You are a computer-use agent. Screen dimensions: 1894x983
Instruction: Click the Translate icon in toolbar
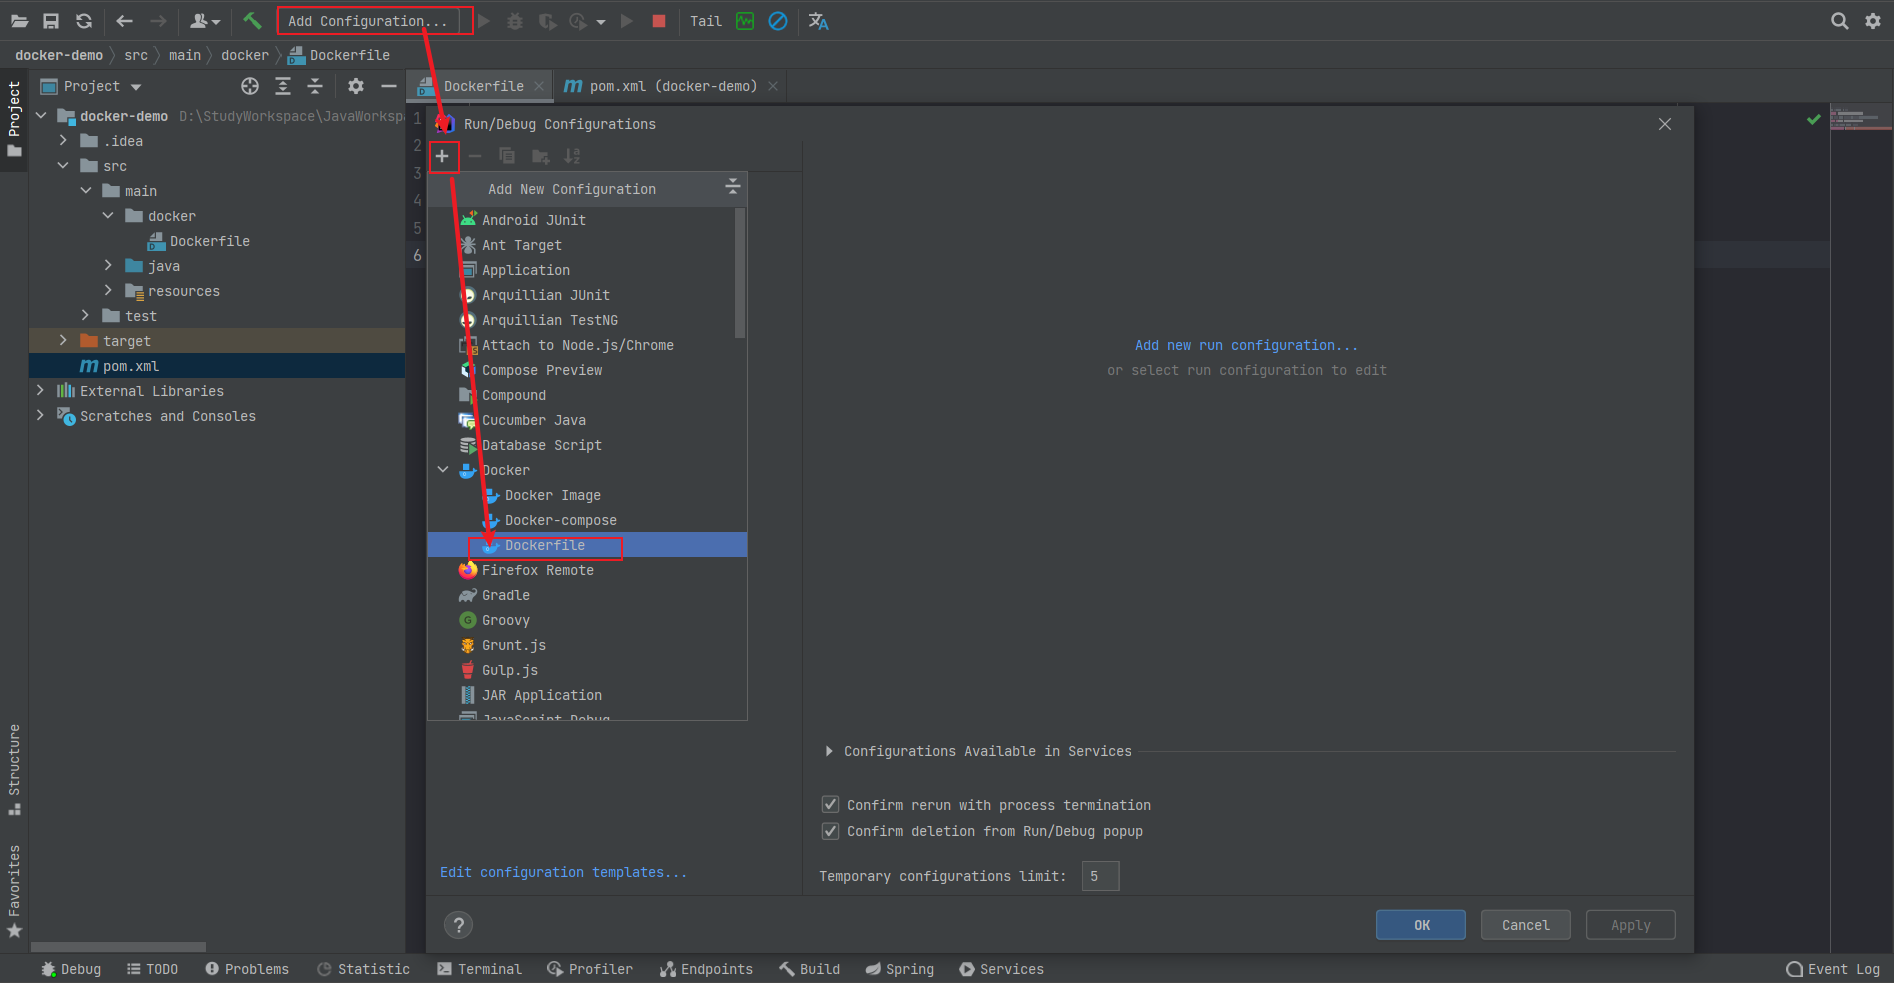[818, 21]
